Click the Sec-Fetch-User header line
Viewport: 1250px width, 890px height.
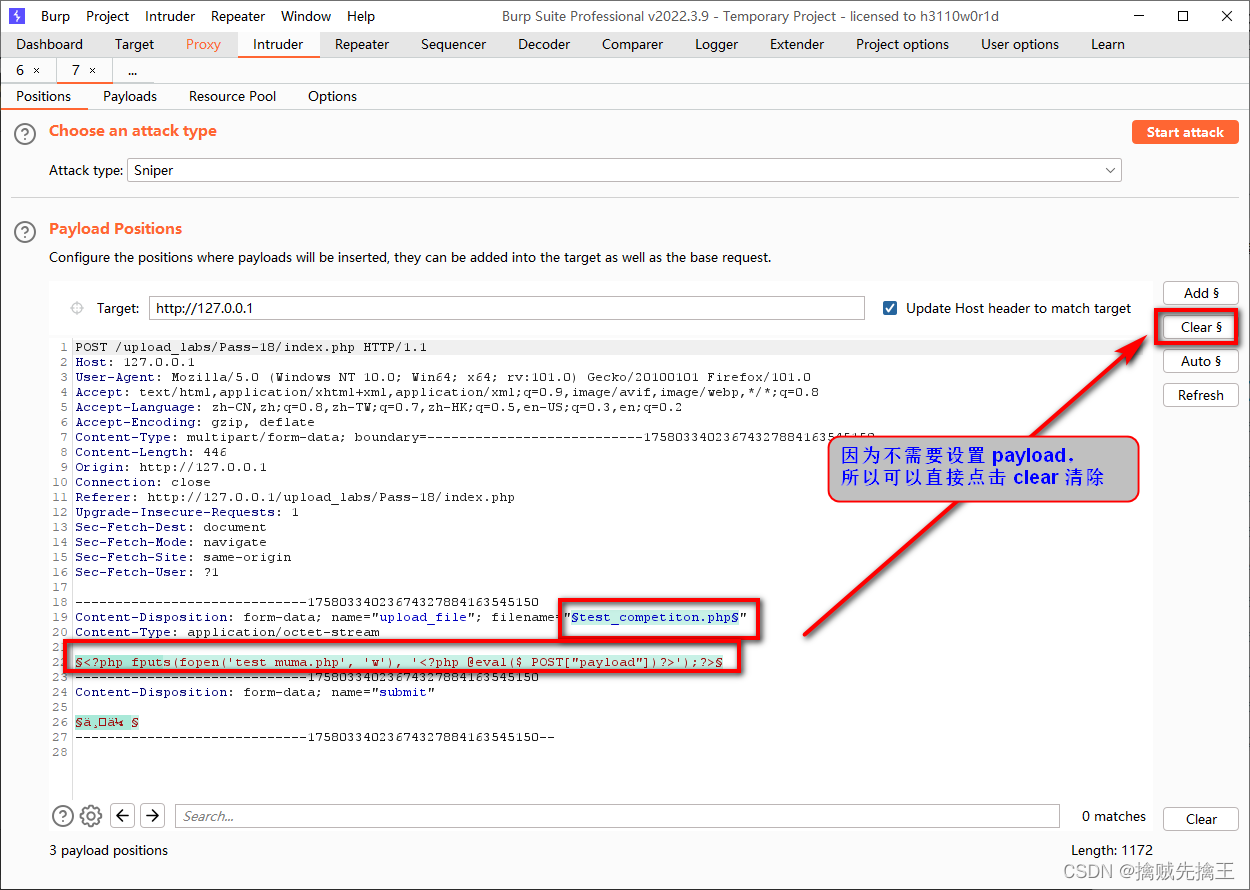(147, 572)
